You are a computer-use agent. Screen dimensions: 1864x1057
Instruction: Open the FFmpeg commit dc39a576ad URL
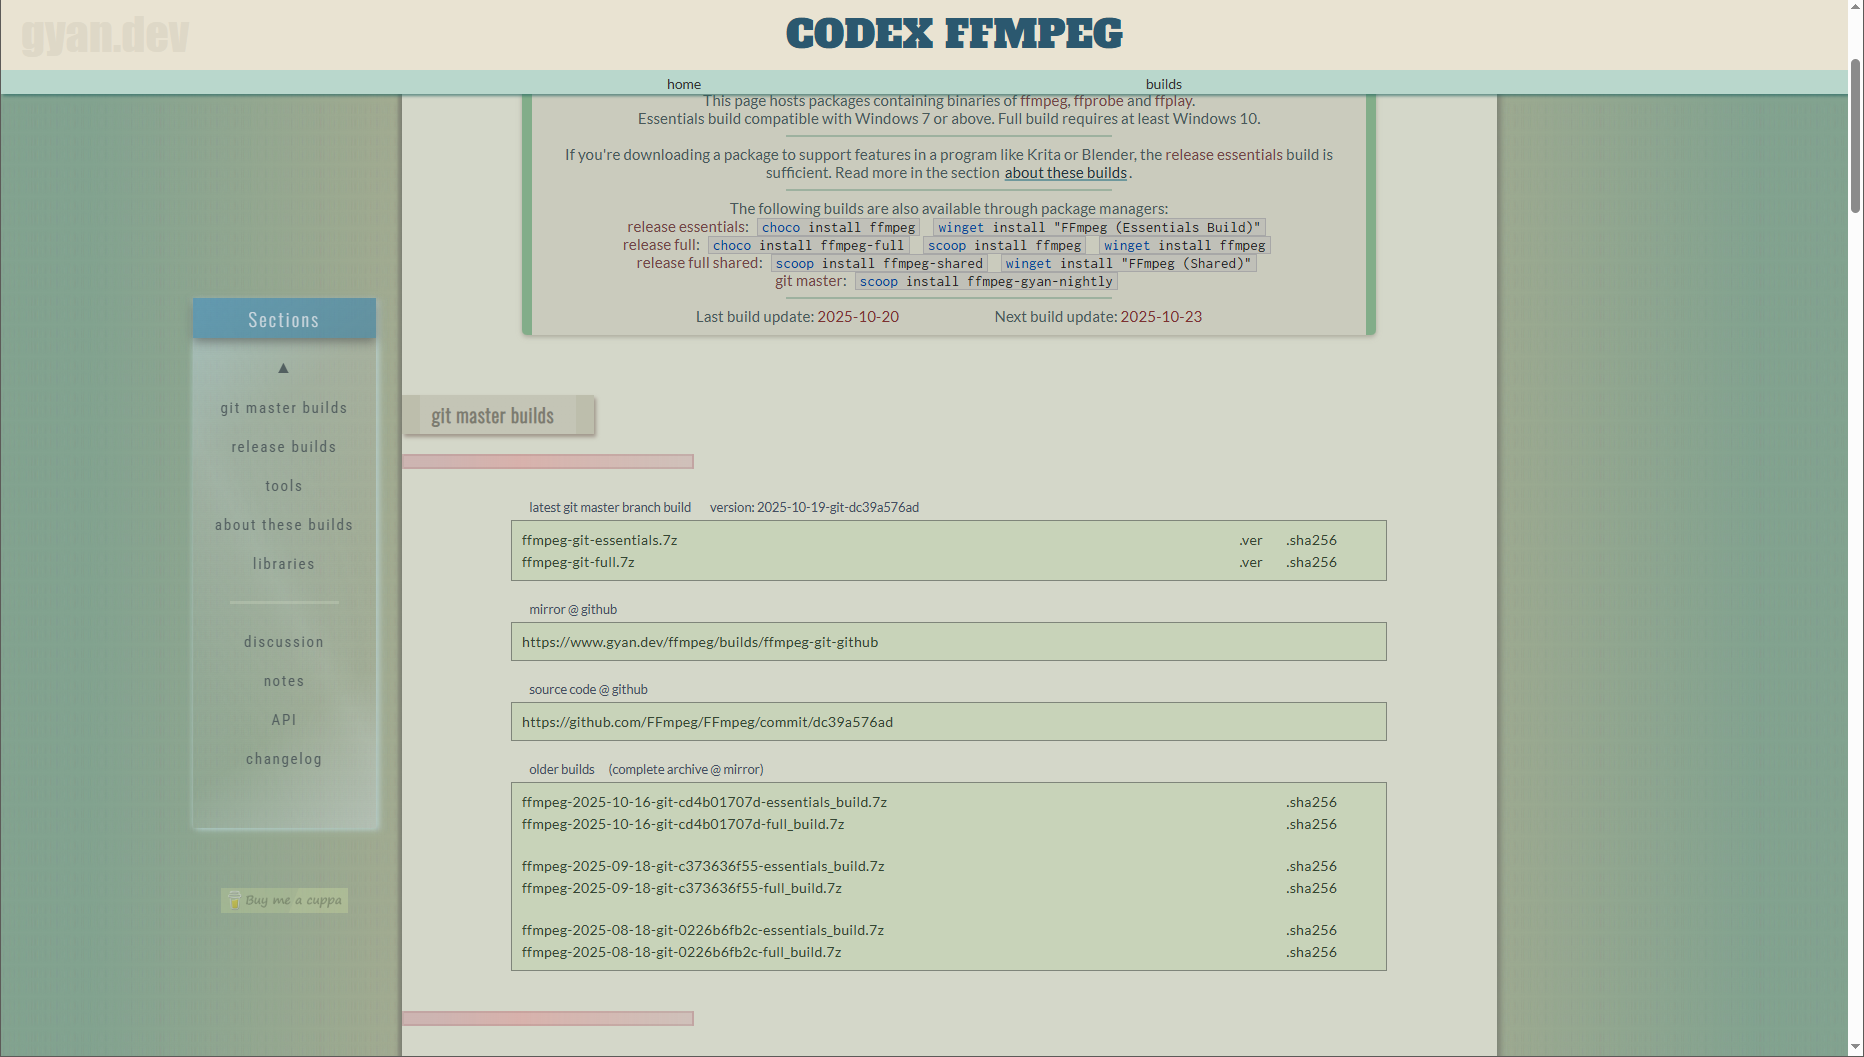pyautogui.click(x=708, y=722)
